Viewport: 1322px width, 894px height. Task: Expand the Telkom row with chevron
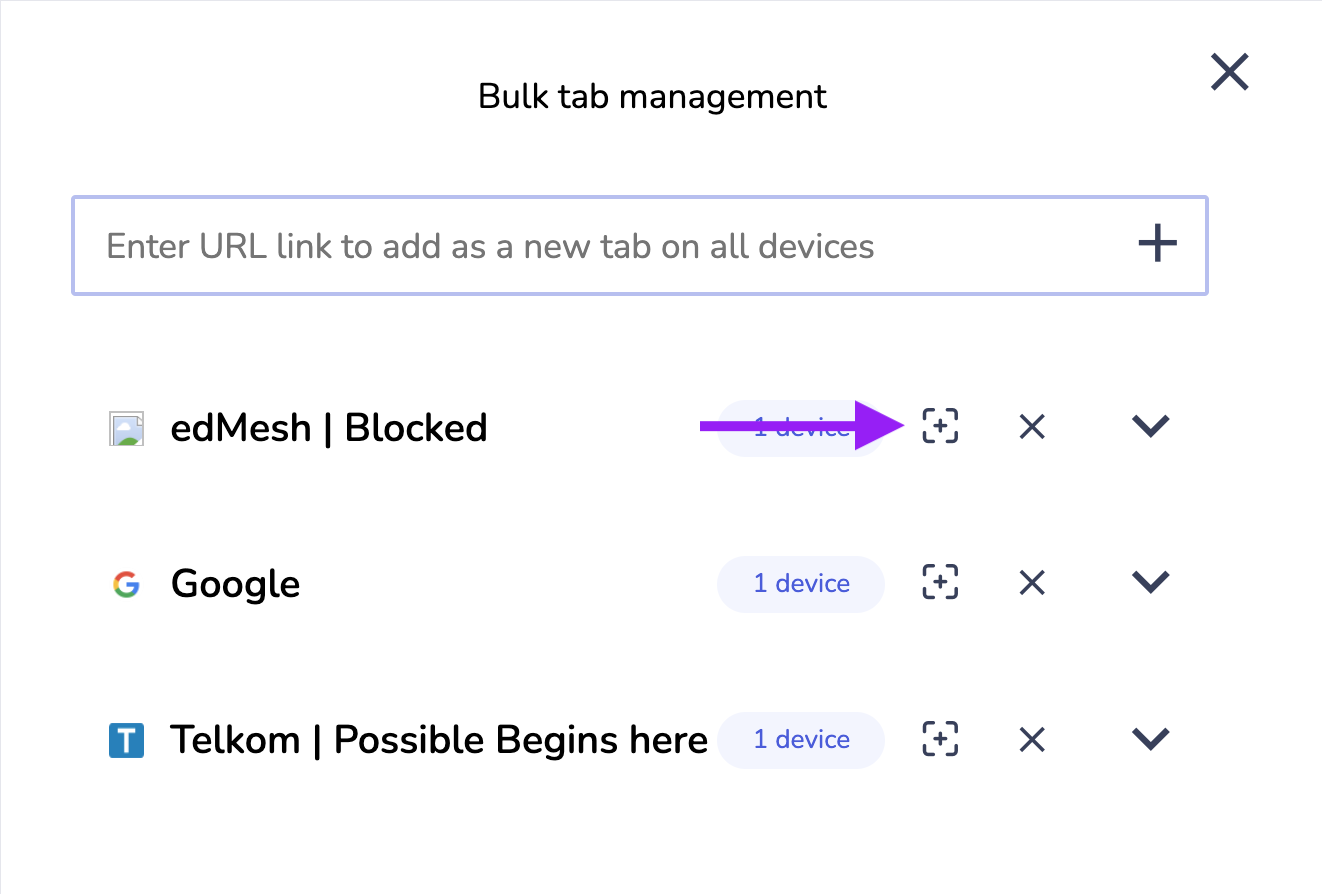coord(1151,739)
